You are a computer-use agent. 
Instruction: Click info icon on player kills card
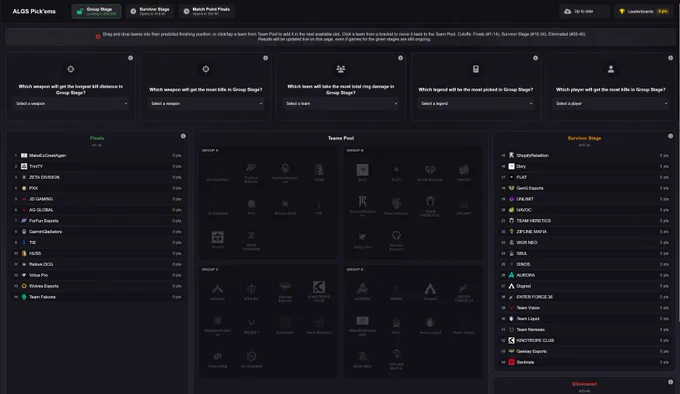tap(670, 58)
